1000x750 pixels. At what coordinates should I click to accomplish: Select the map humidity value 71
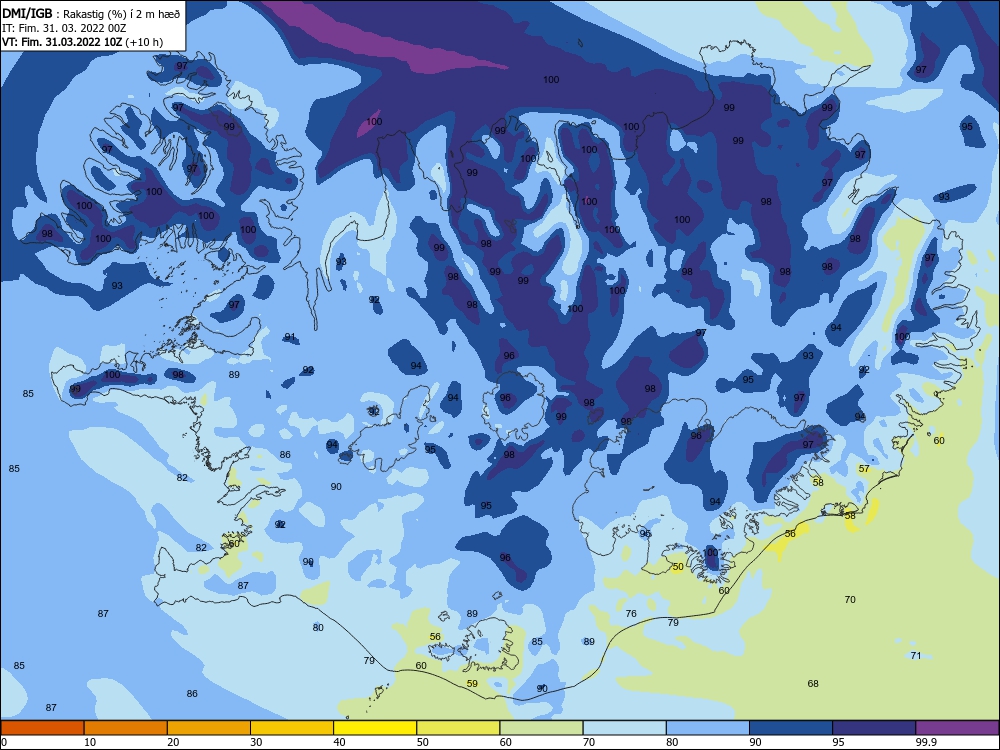click(x=916, y=656)
